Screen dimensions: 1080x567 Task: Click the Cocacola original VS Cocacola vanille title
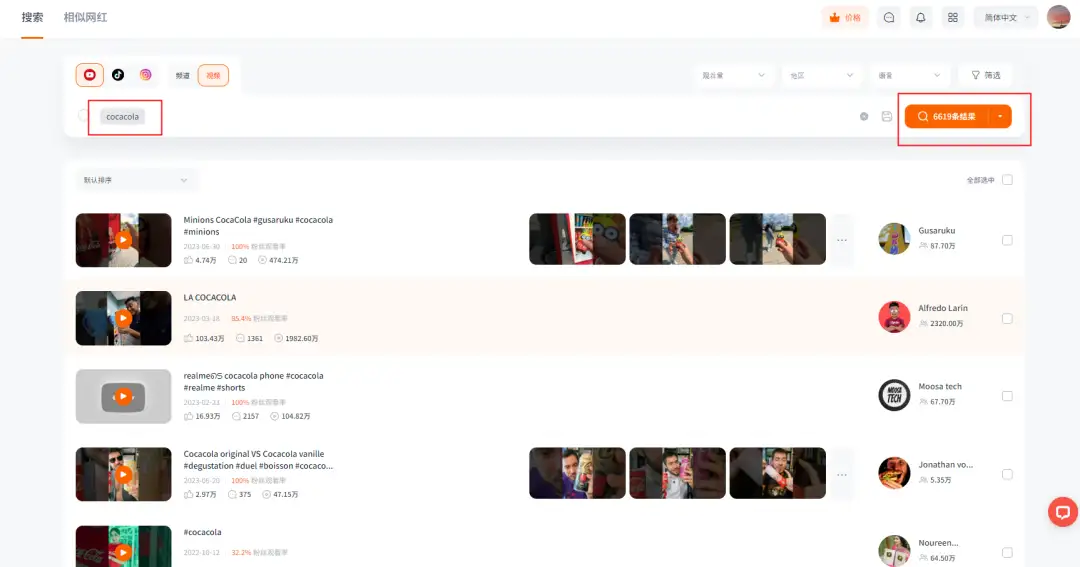point(258,460)
